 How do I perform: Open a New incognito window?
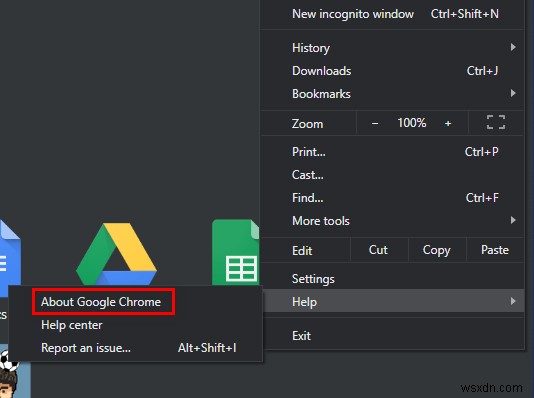click(x=392, y=14)
